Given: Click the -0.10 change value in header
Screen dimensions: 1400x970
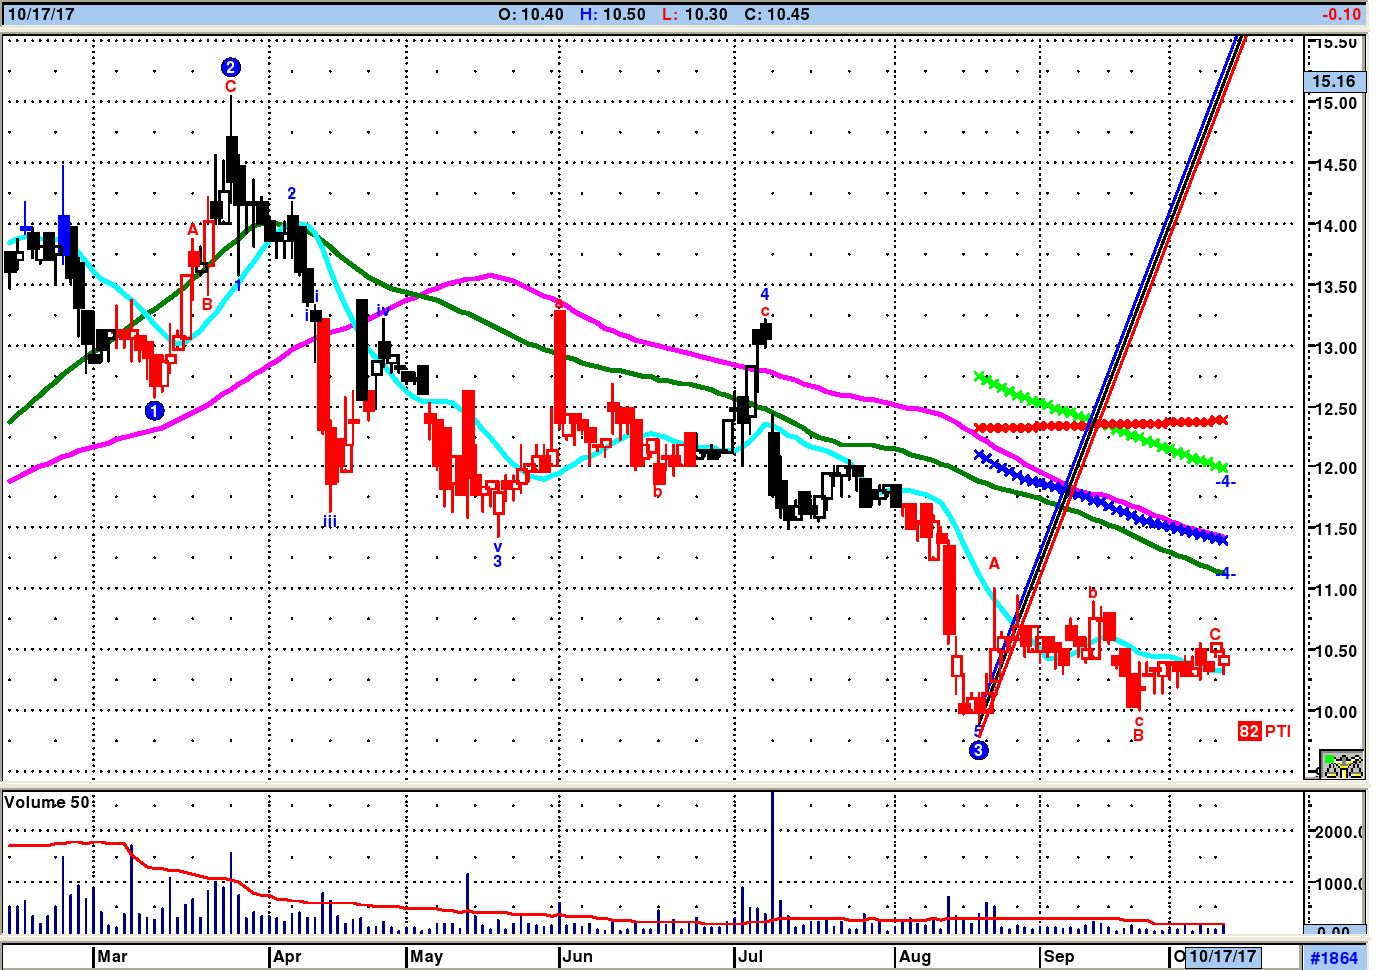Looking at the screenshot, I should tap(1340, 14).
